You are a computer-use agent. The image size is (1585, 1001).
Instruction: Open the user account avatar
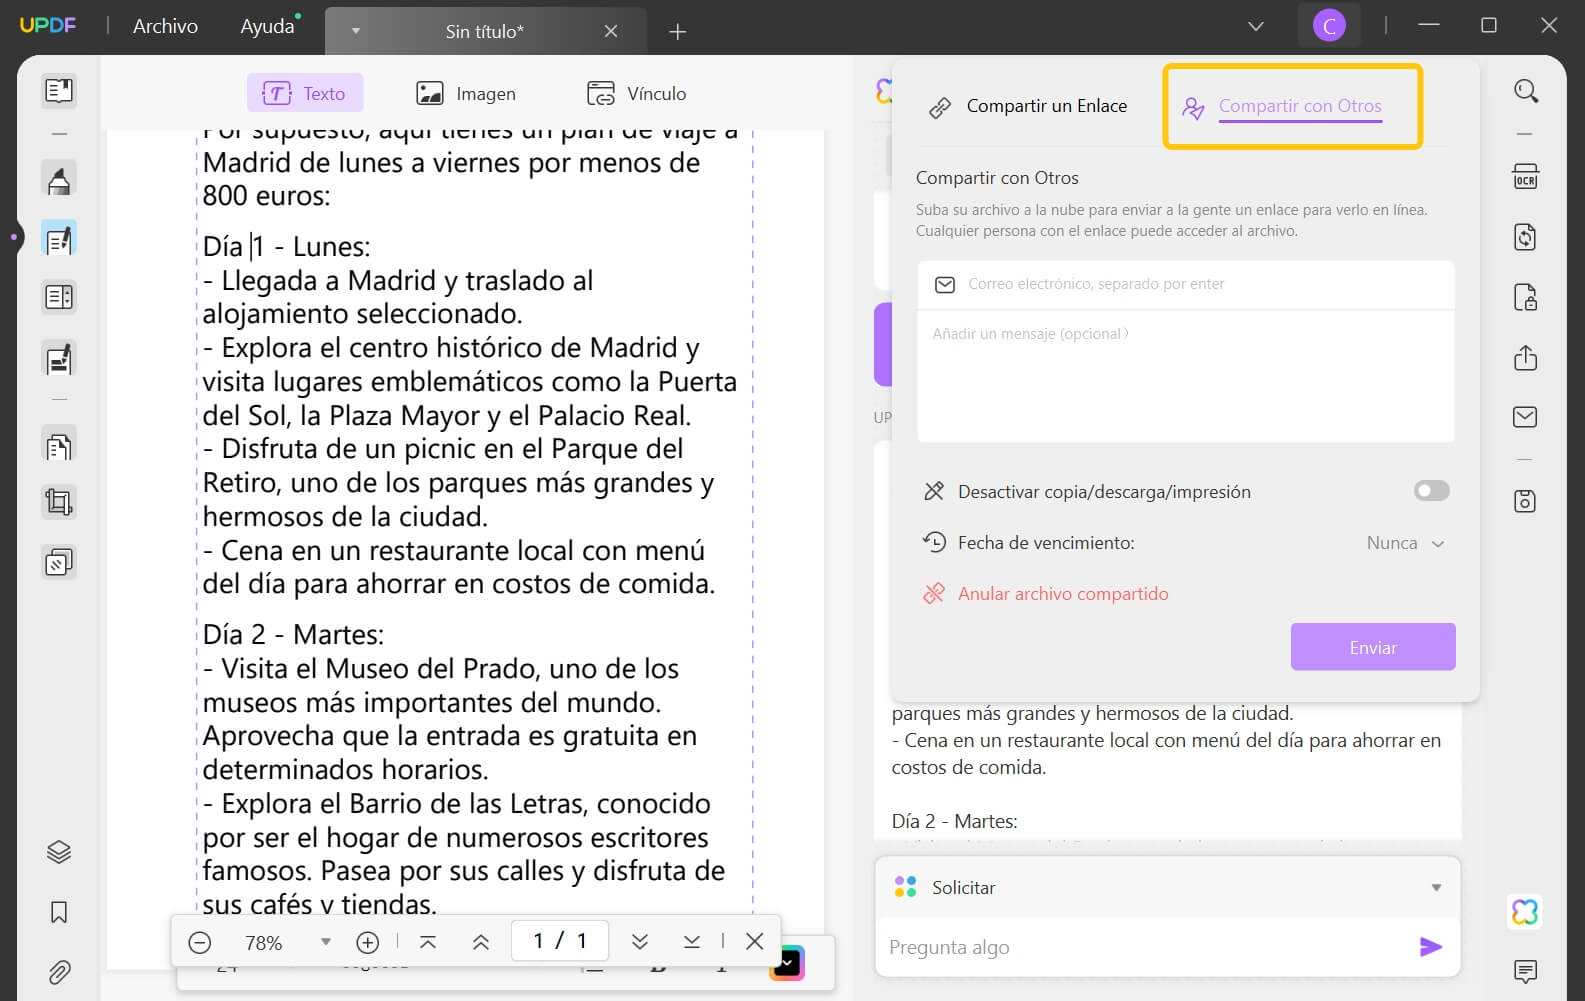point(1329,26)
